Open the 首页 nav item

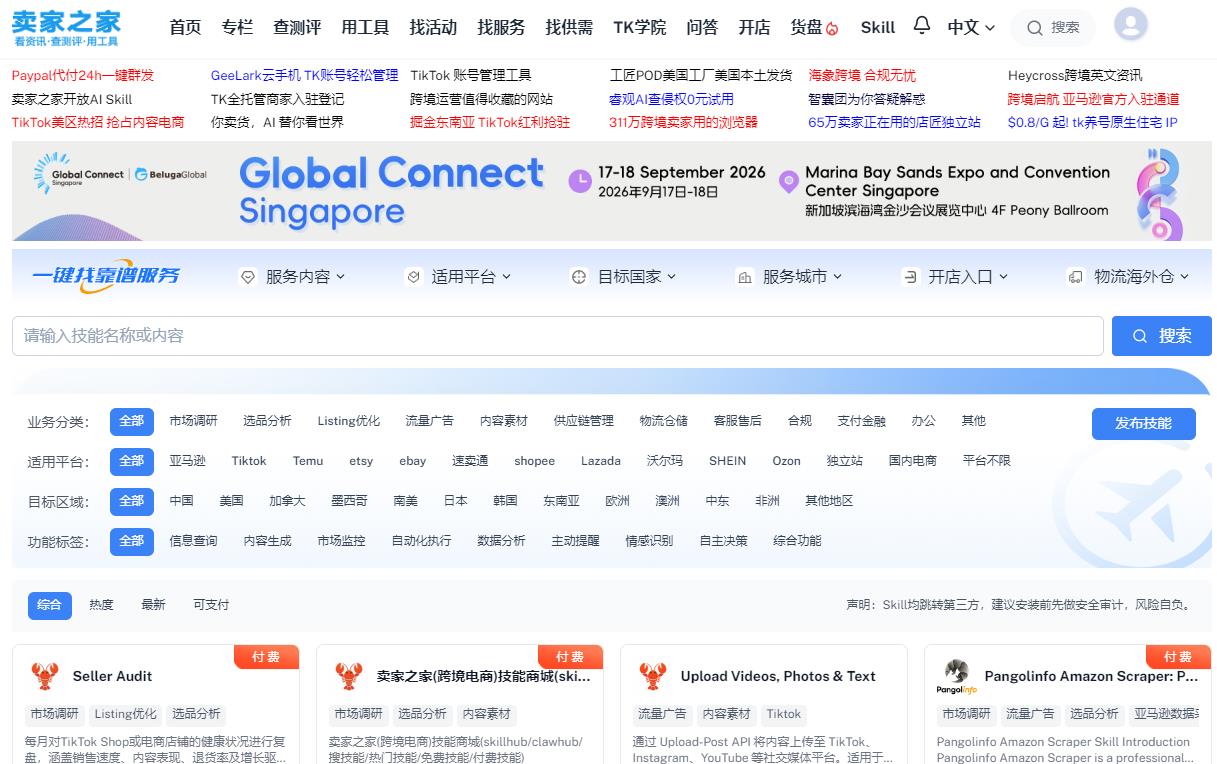pyautogui.click(x=185, y=28)
